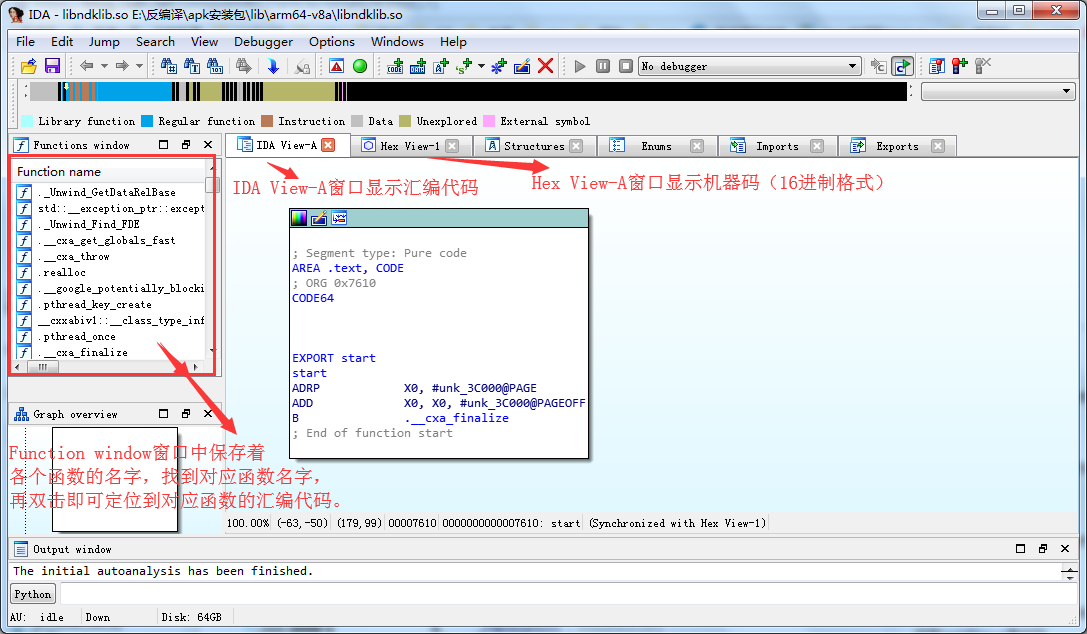Open the Options menu
The width and height of the screenshot is (1087, 634).
(331, 42)
